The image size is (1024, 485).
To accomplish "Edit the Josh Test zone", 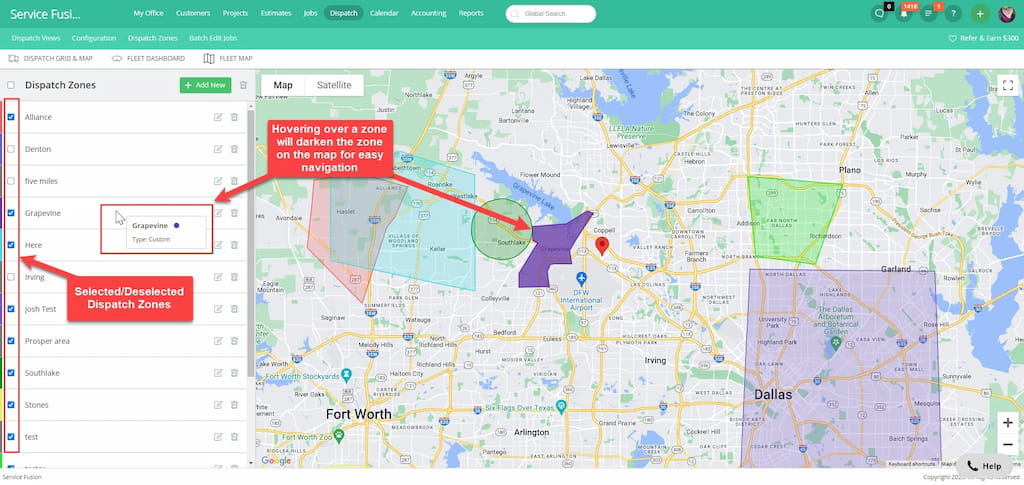I will (218, 309).
